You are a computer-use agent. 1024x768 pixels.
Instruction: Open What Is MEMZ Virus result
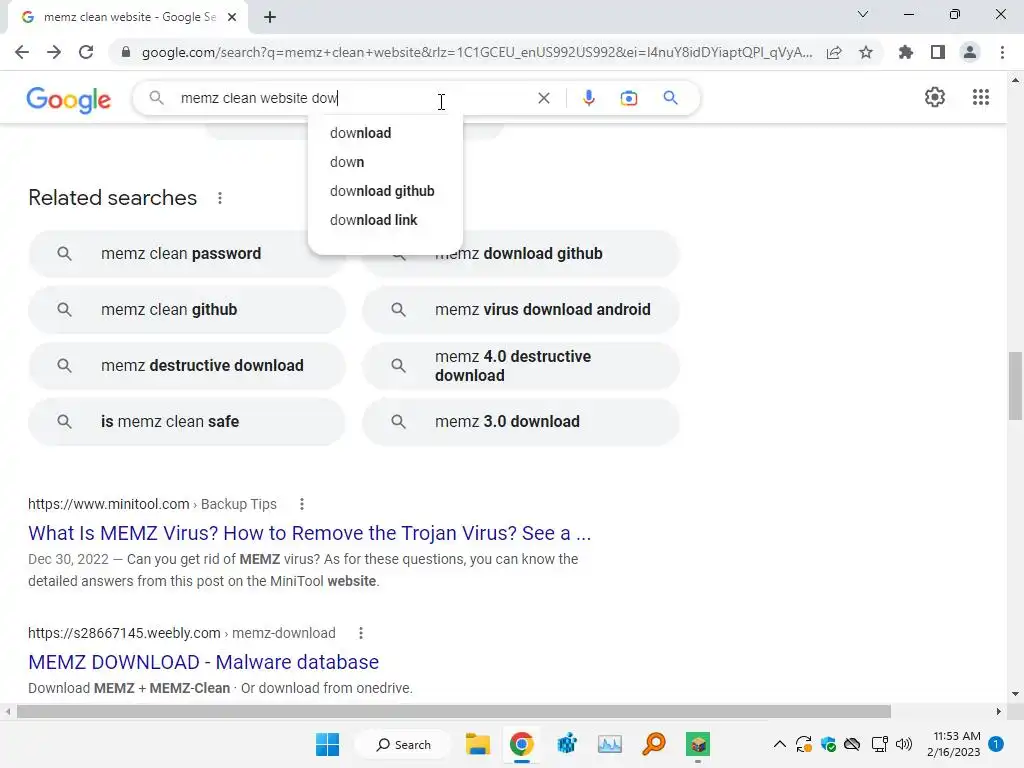coord(310,534)
